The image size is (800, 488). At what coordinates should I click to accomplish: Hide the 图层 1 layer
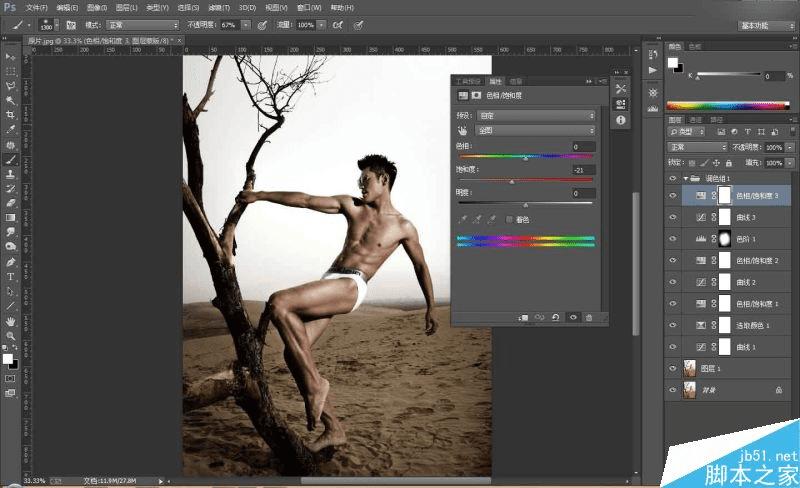click(x=672, y=368)
